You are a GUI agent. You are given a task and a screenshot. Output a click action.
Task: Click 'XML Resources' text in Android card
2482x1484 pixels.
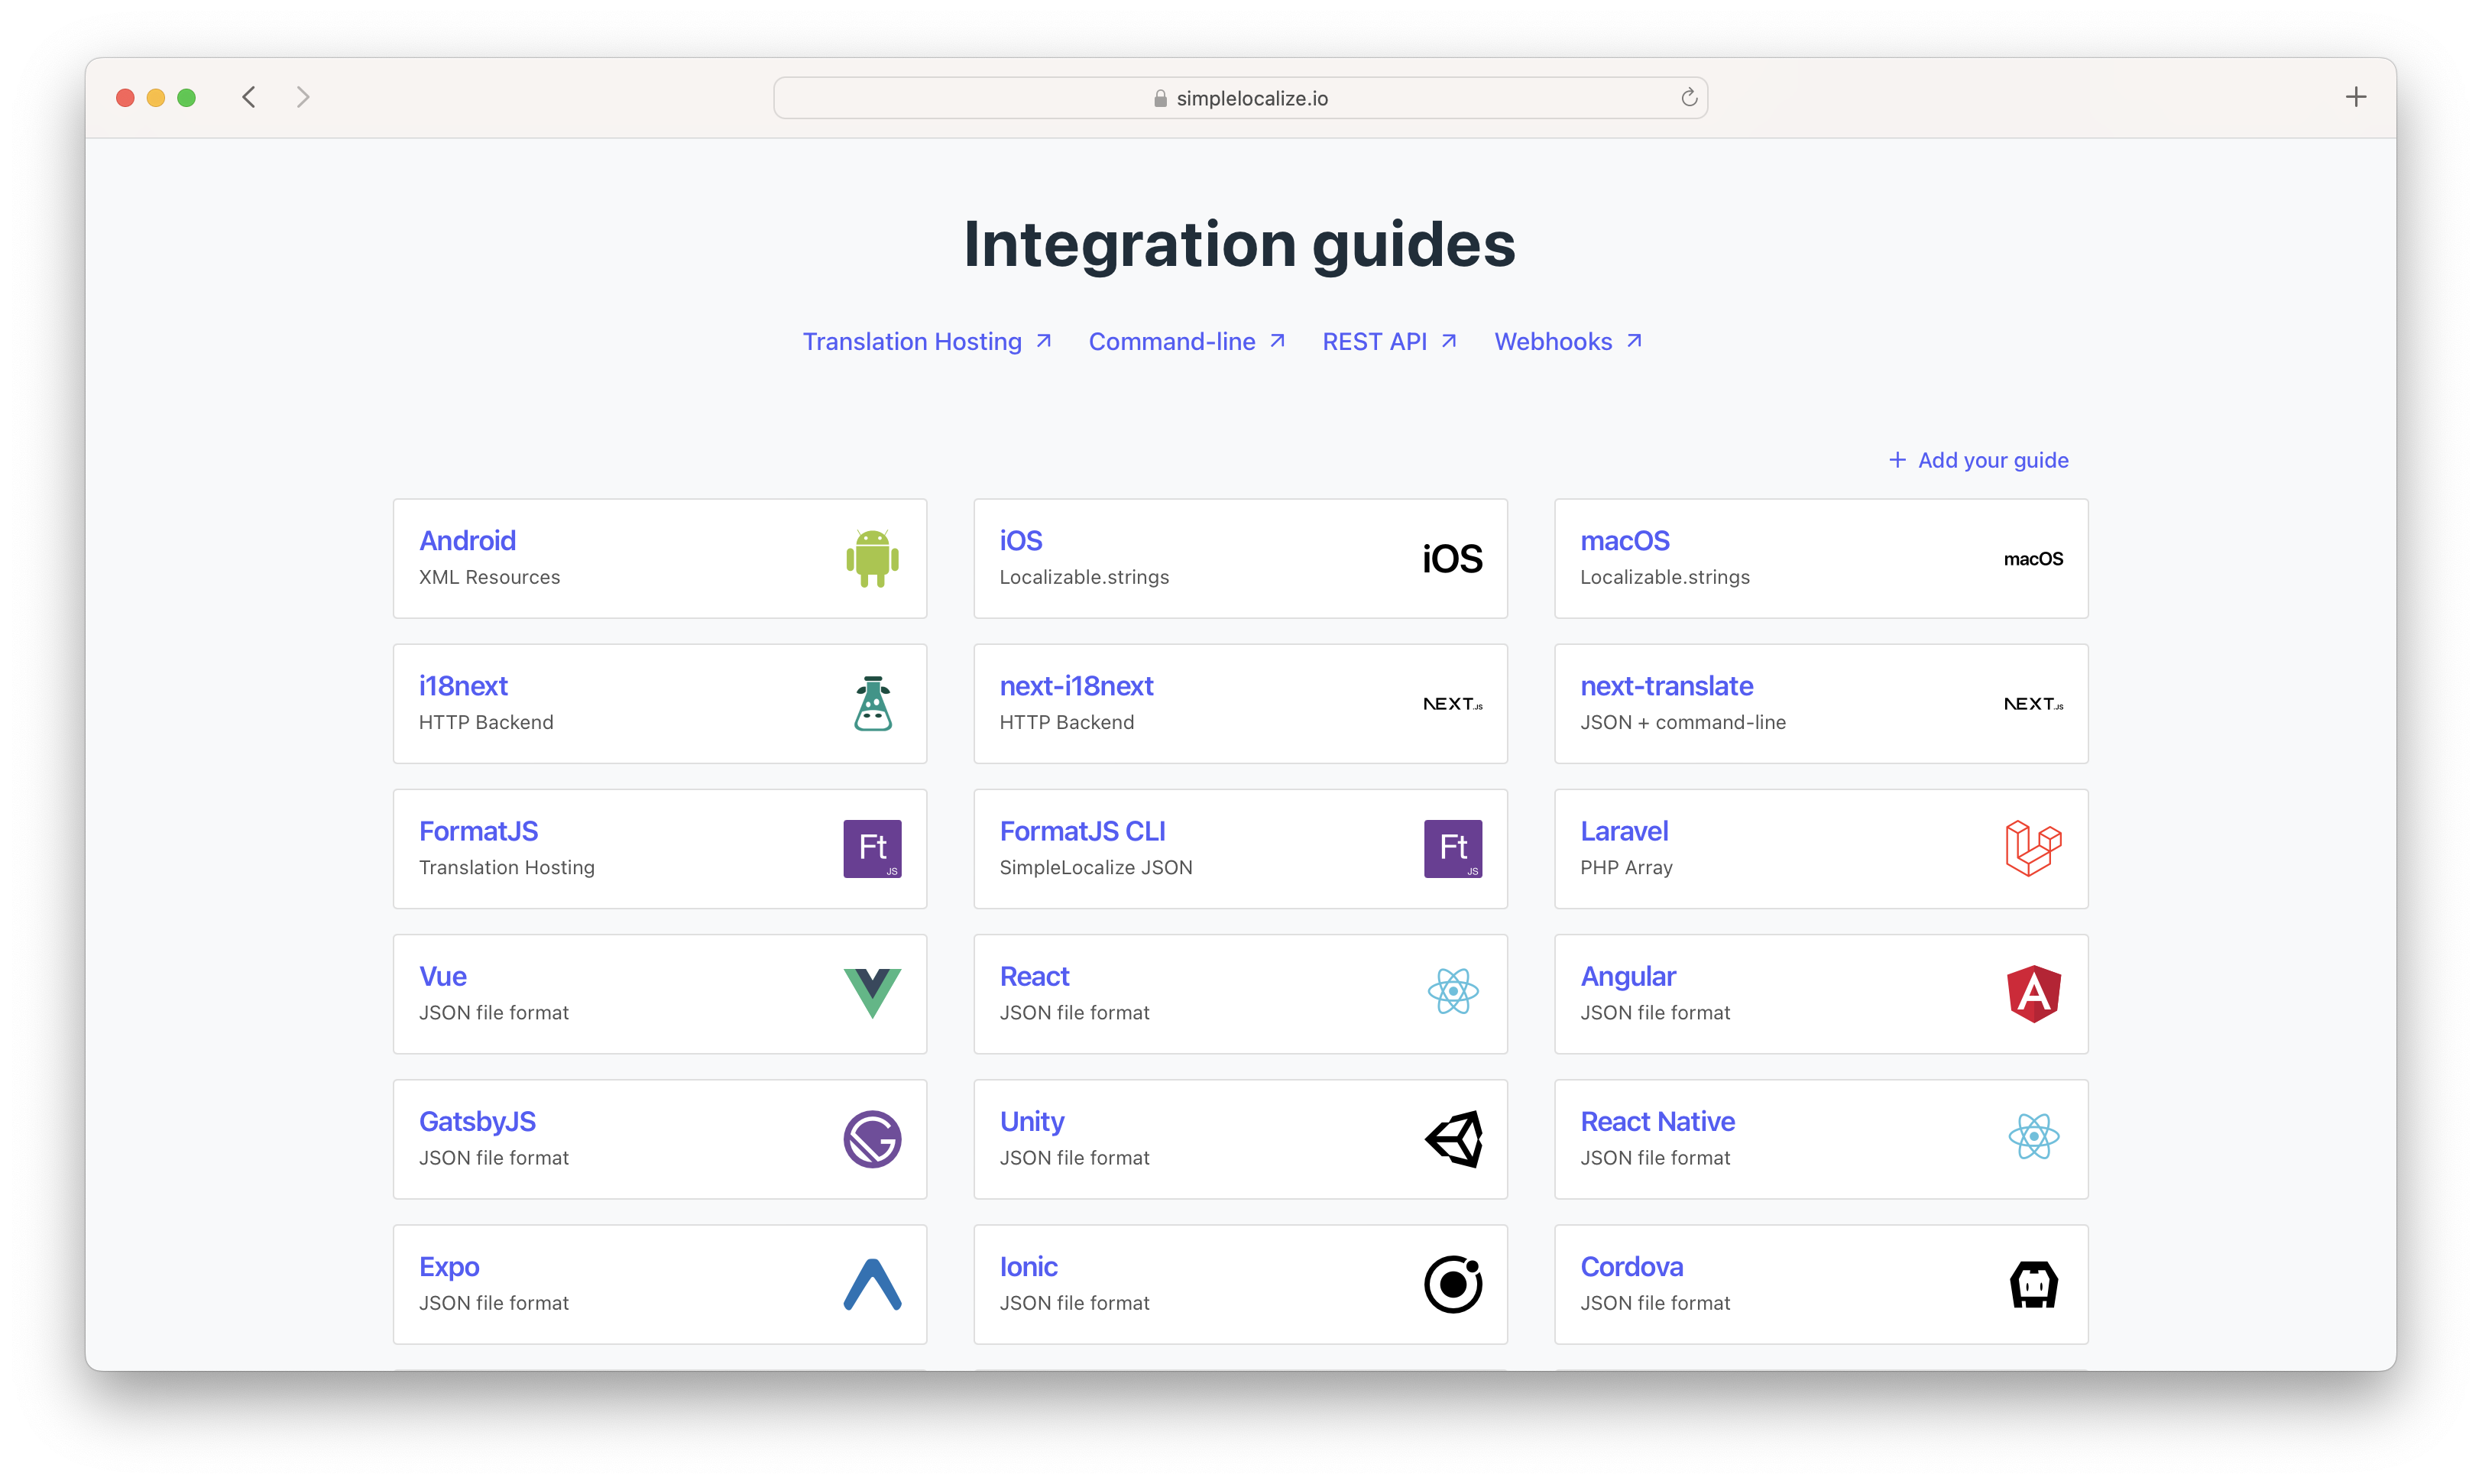point(489,577)
